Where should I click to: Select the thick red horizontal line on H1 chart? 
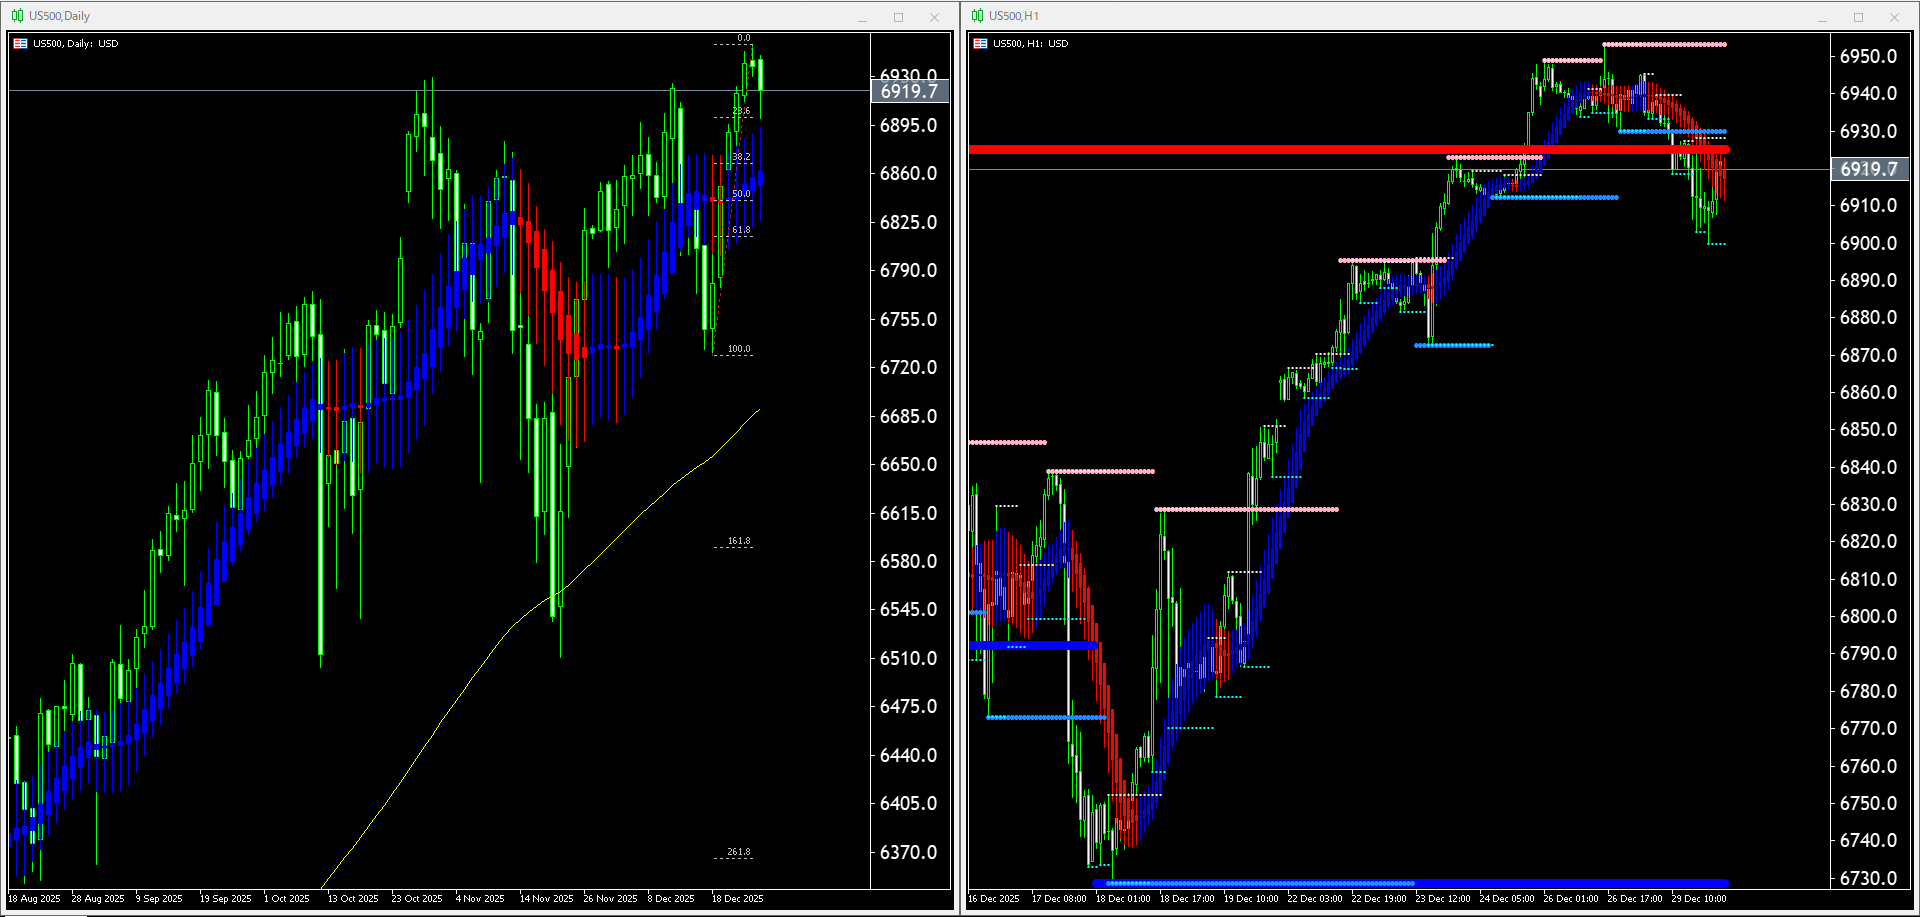click(x=1348, y=150)
